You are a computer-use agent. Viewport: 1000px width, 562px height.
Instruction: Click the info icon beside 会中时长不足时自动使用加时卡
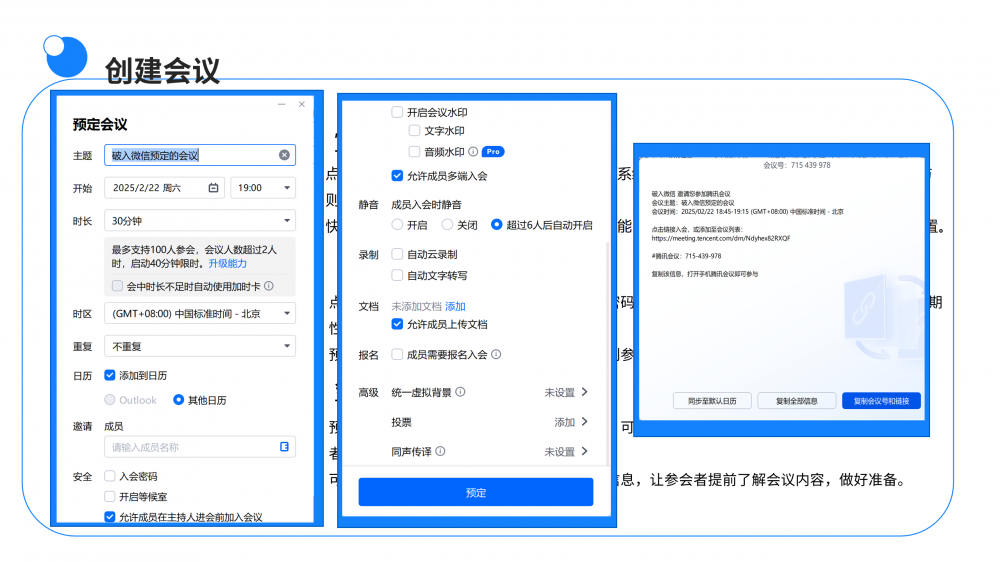[269, 286]
